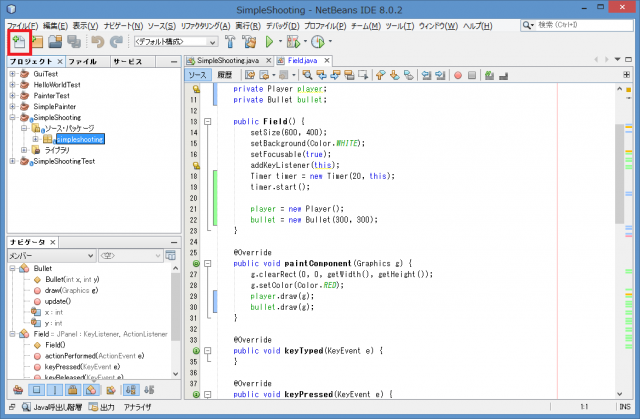Click the editor vertical scrollbar thumb
Viewport: 640px width, 419px height.
[619, 173]
